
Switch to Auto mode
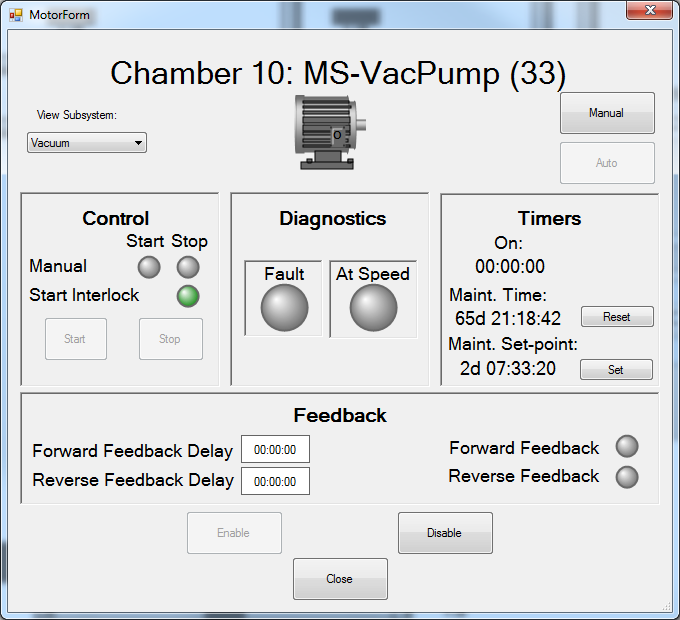pos(606,163)
